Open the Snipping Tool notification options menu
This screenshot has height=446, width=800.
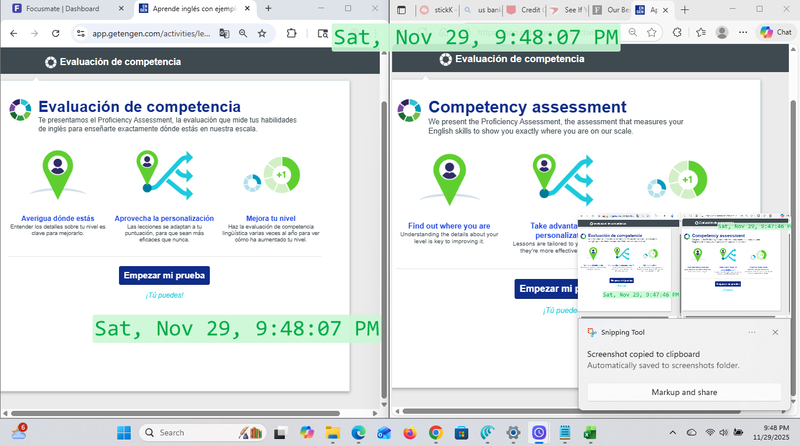(752, 332)
